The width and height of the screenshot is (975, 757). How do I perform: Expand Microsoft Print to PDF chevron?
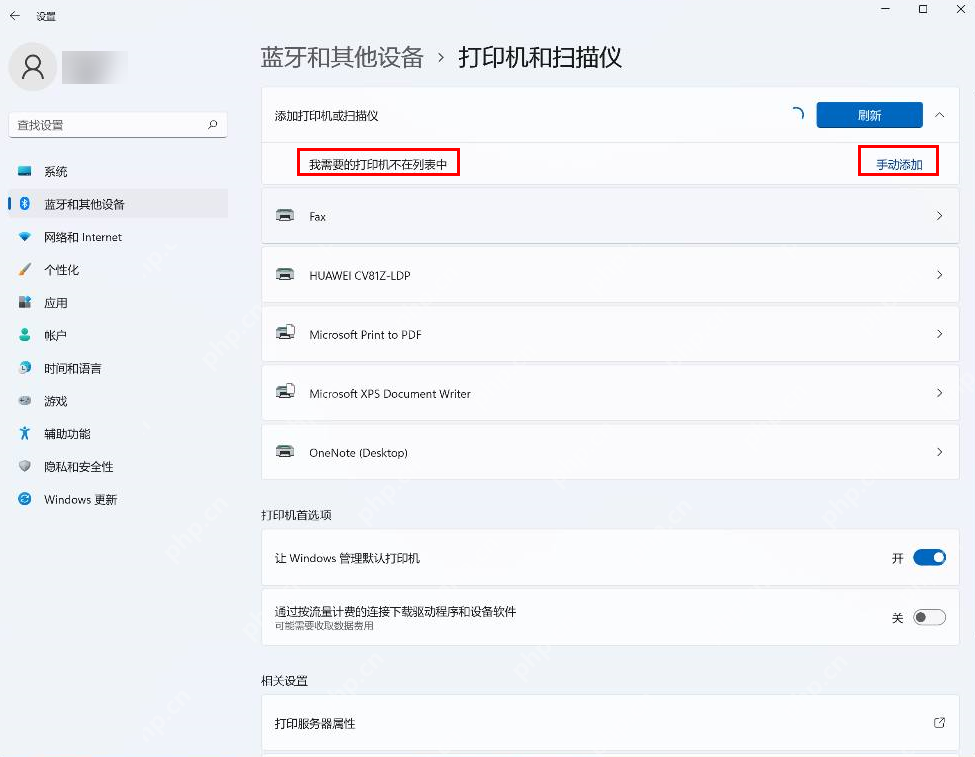[939, 334]
